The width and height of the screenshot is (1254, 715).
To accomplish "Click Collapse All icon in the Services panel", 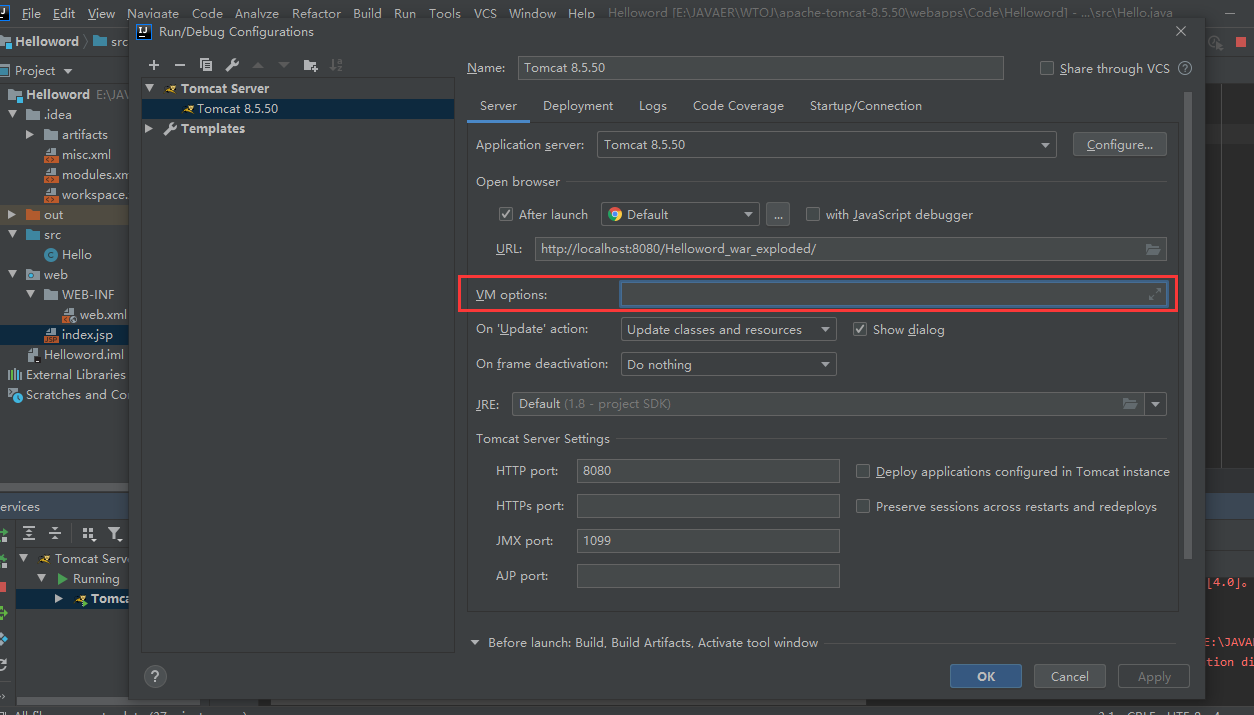I will click(55, 534).
